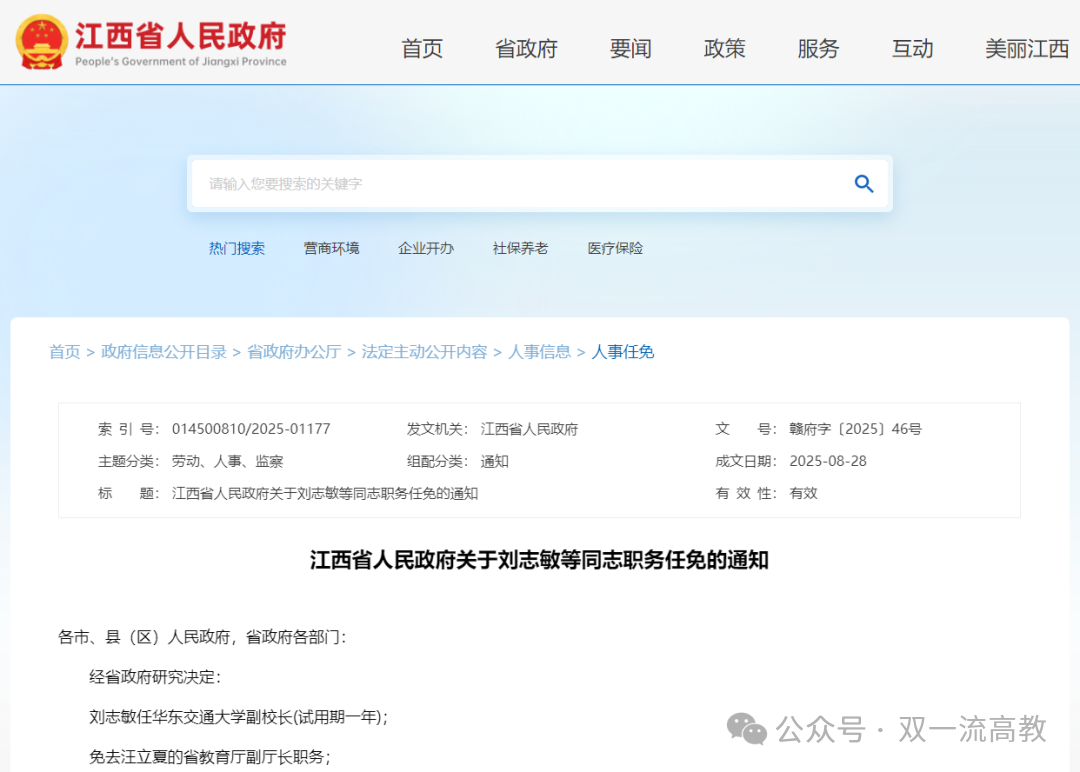Click the Jiangxi government national emblem logo
This screenshot has height=772, width=1080.
42,40
